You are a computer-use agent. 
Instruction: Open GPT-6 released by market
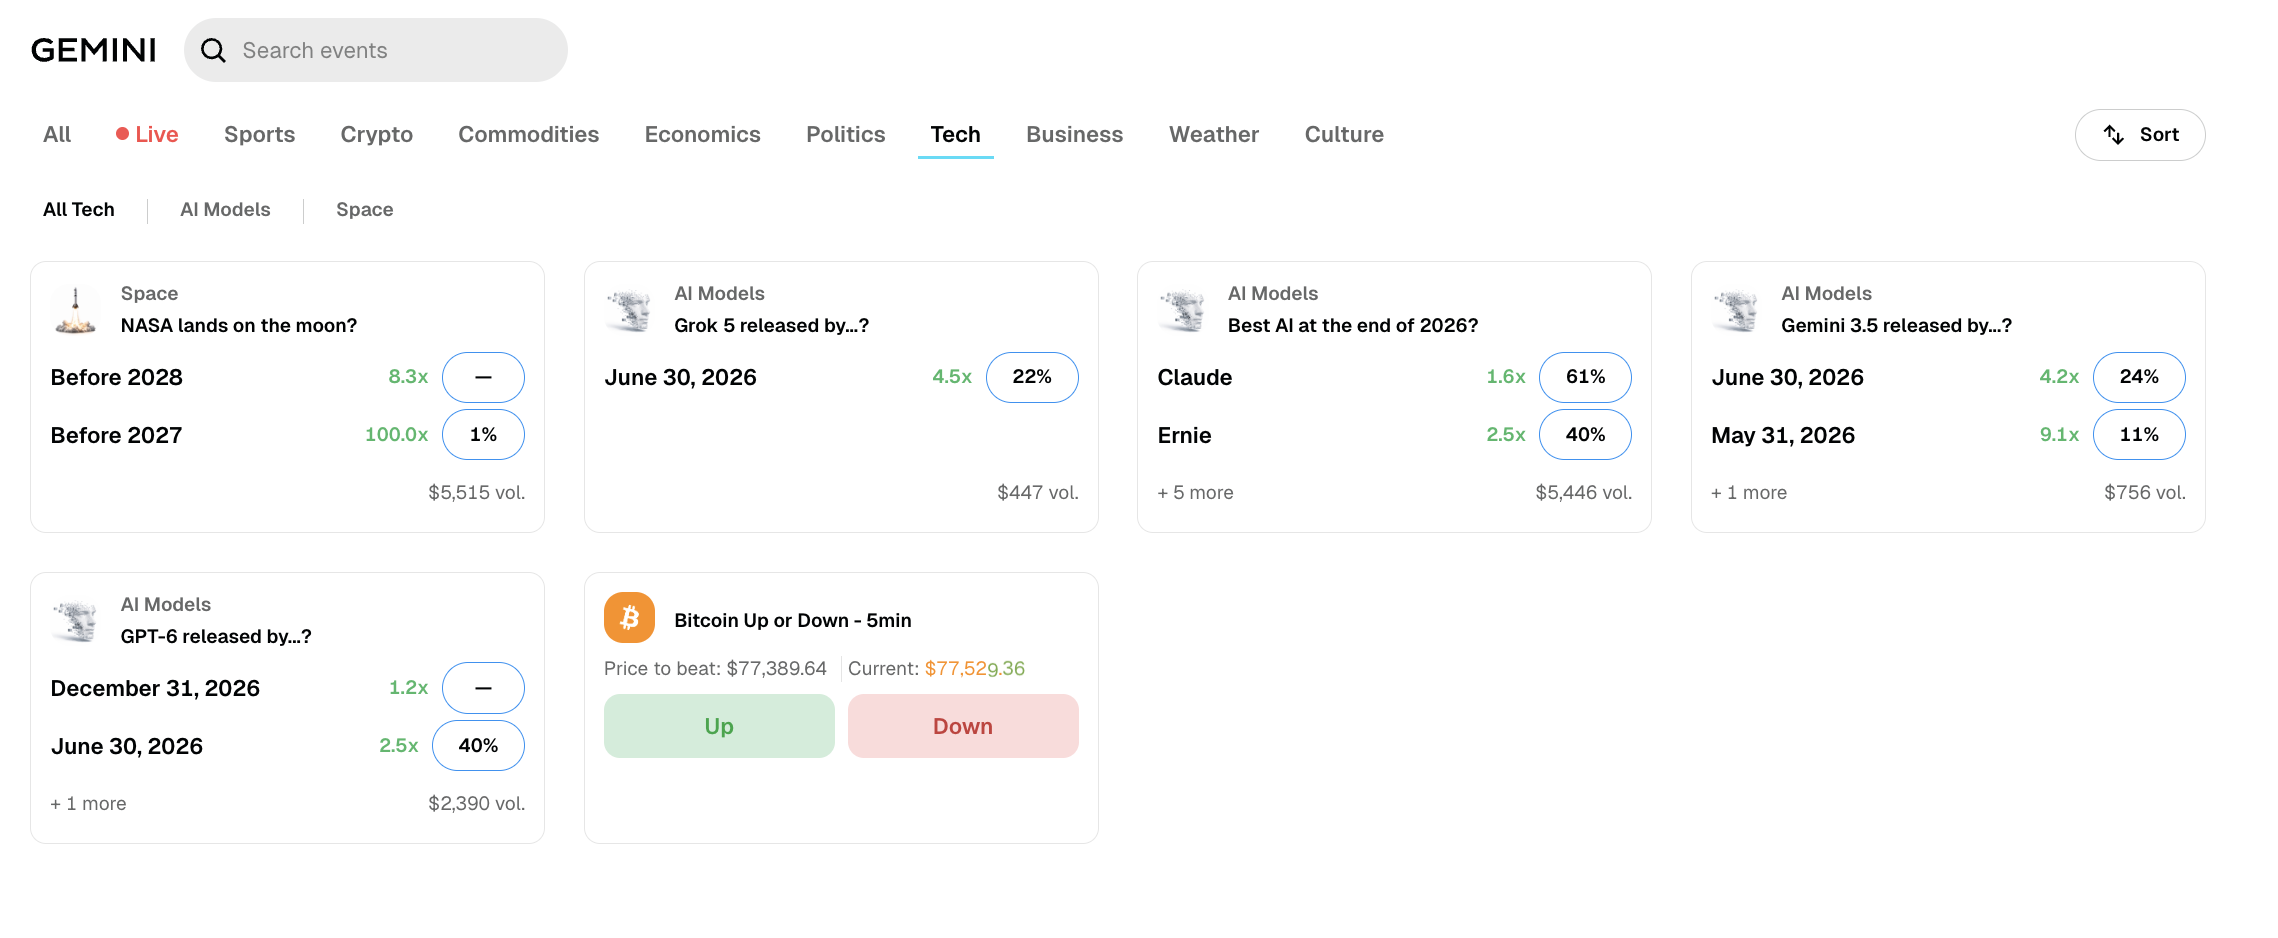click(216, 637)
